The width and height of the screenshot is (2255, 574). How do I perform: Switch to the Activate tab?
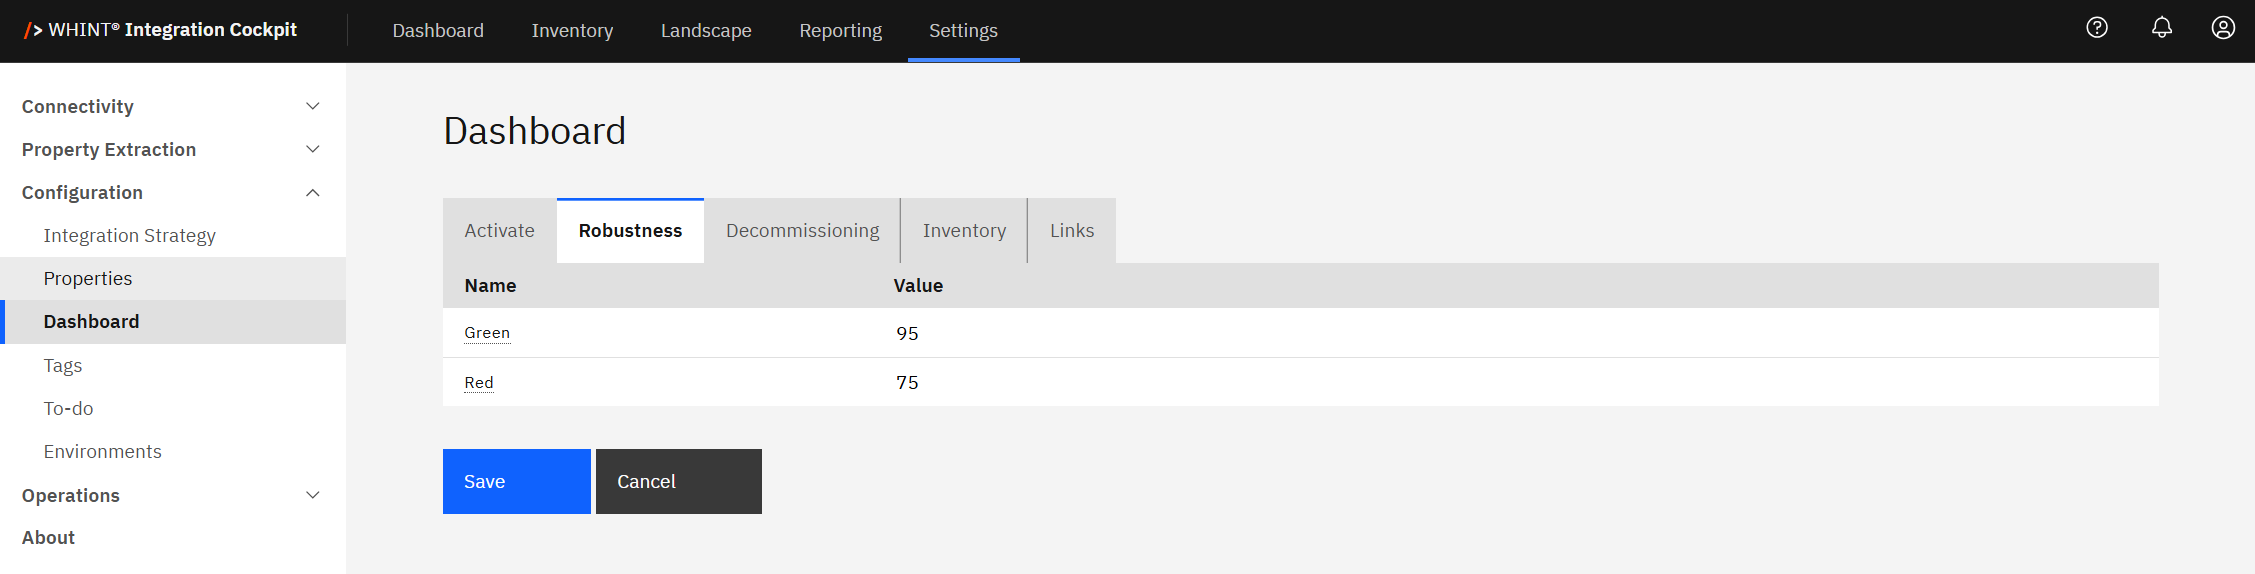tap(499, 231)
